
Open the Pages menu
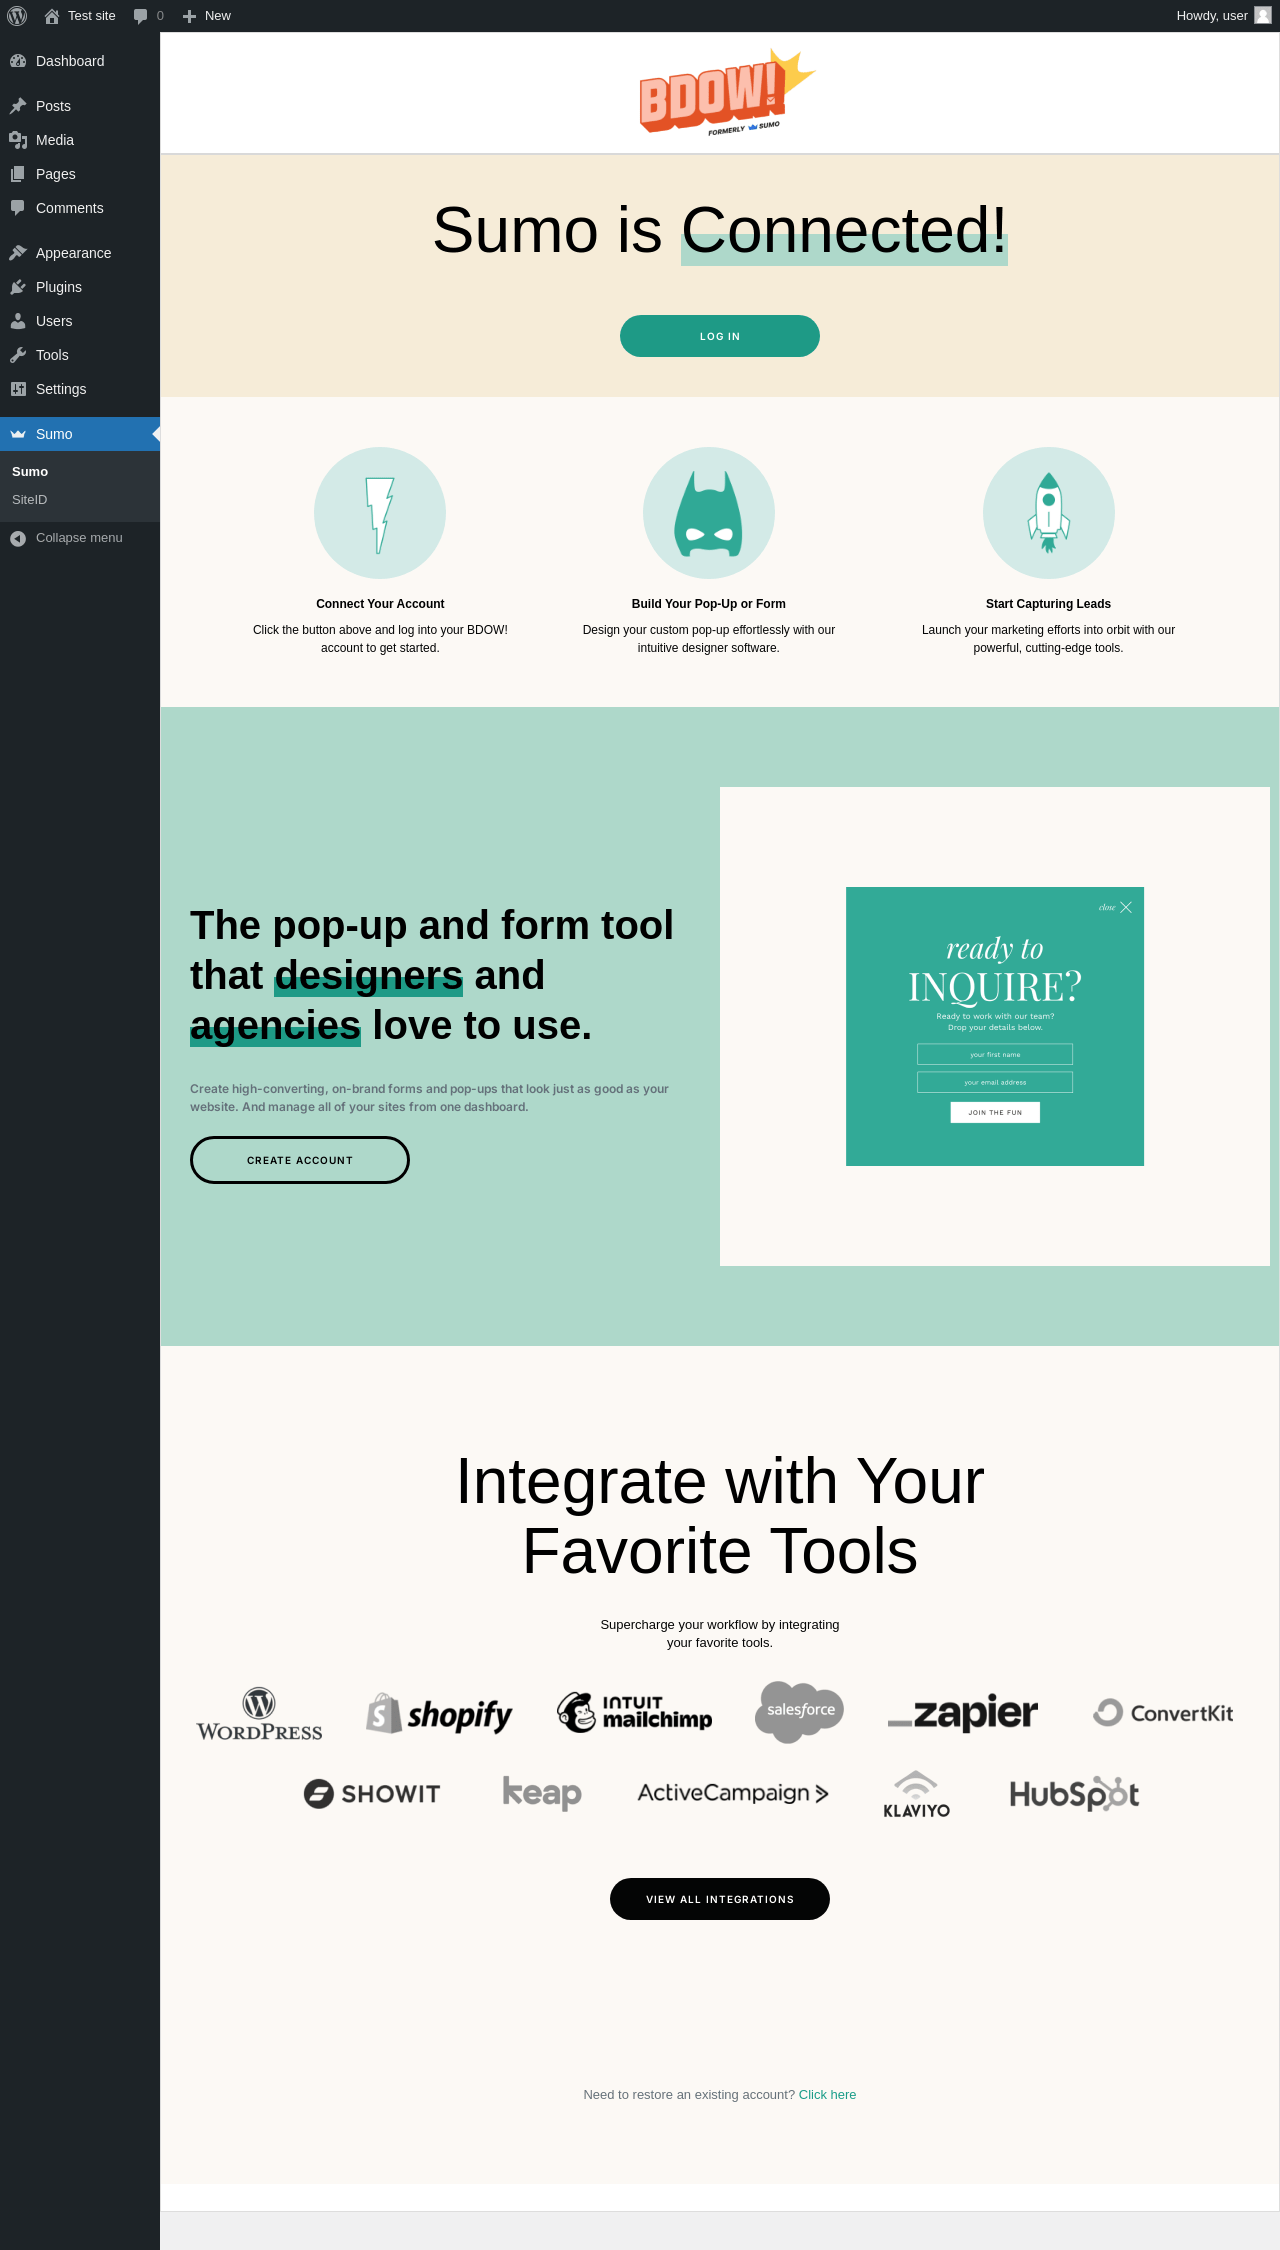click(x=80, y=174)
